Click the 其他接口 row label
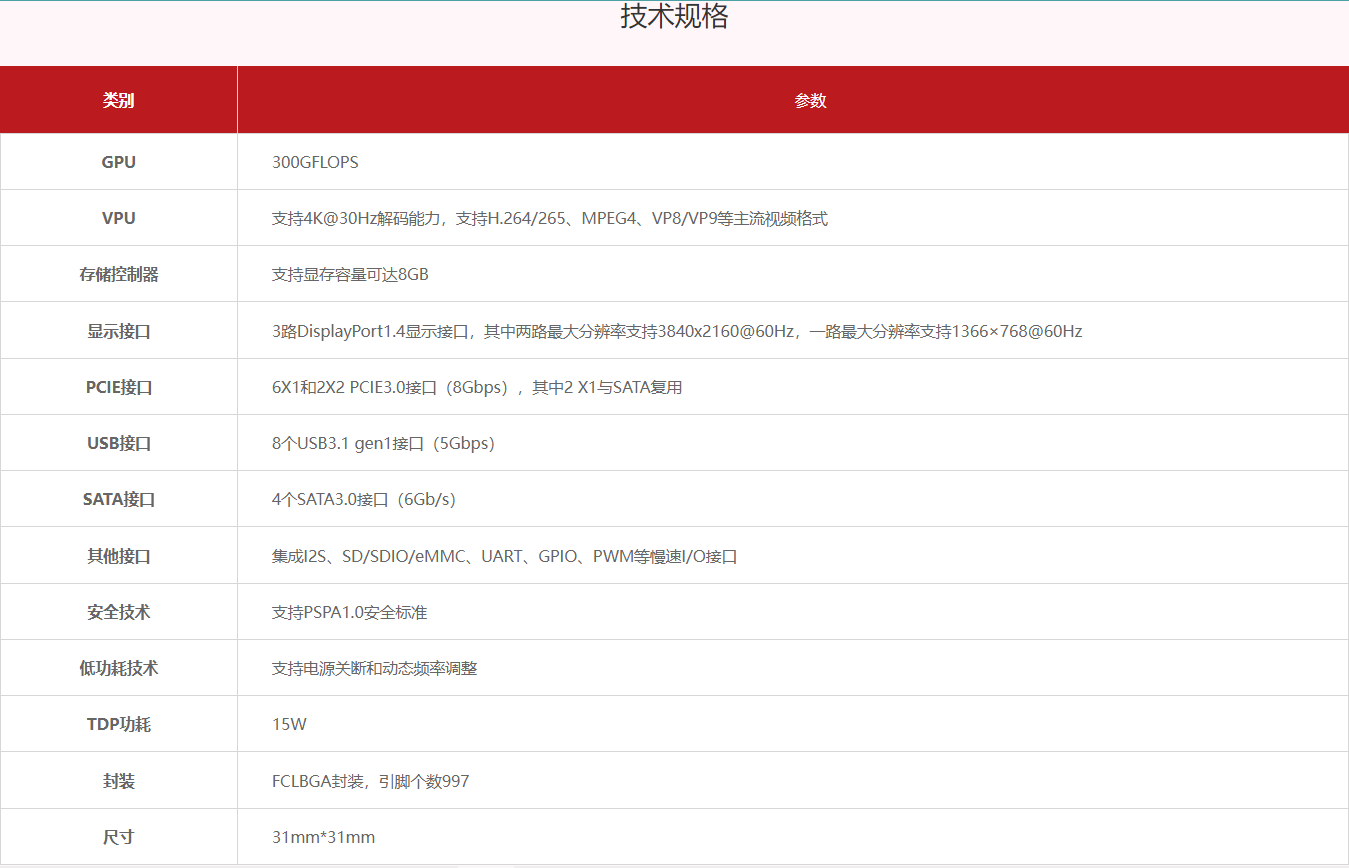This screenshot has width=1349, height=868. [118, 556]
